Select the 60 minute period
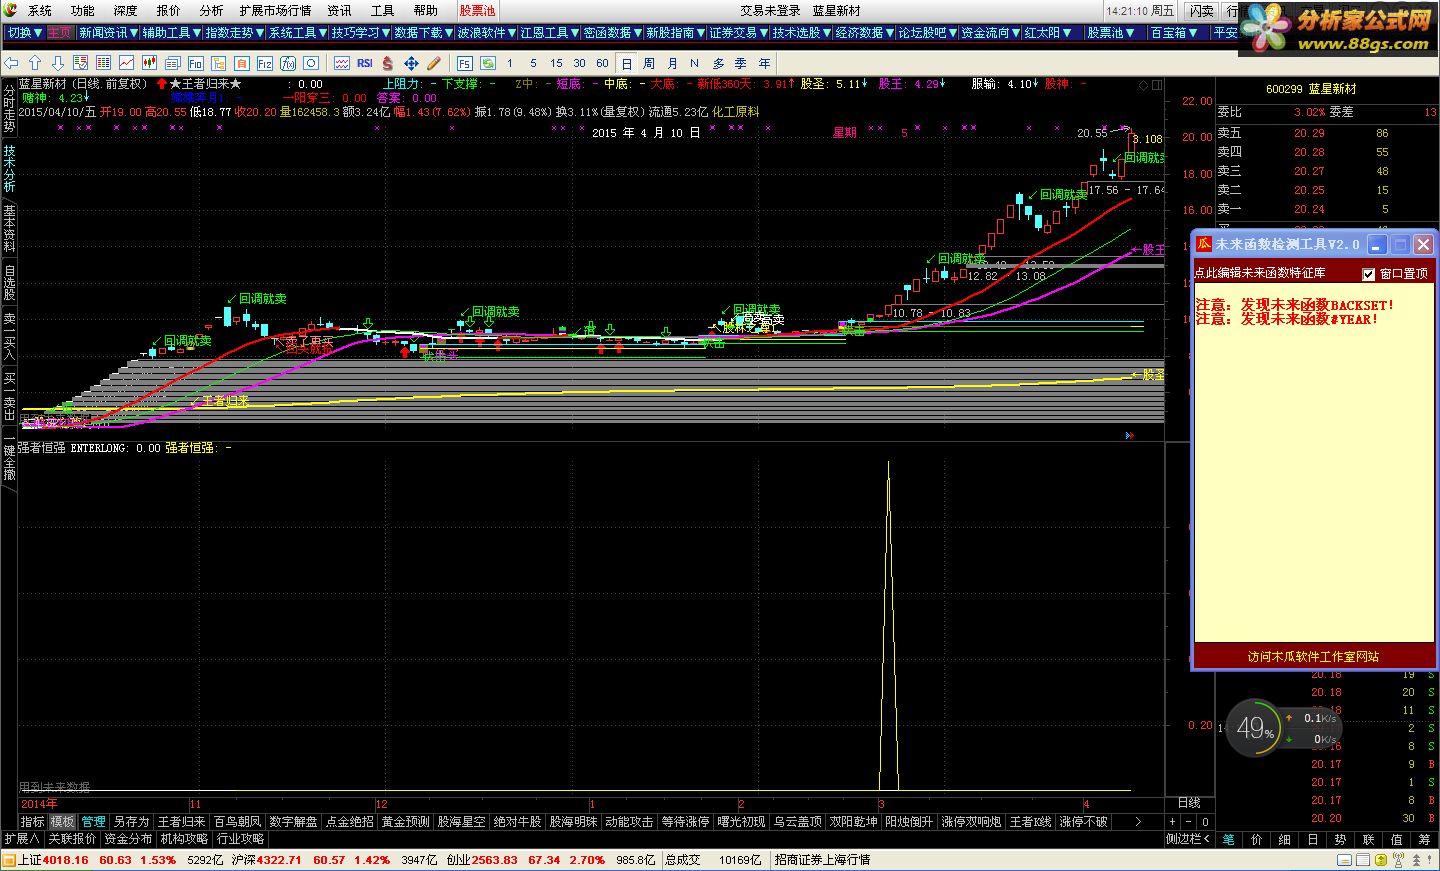The image size is (1440, 871). [602, 63]
